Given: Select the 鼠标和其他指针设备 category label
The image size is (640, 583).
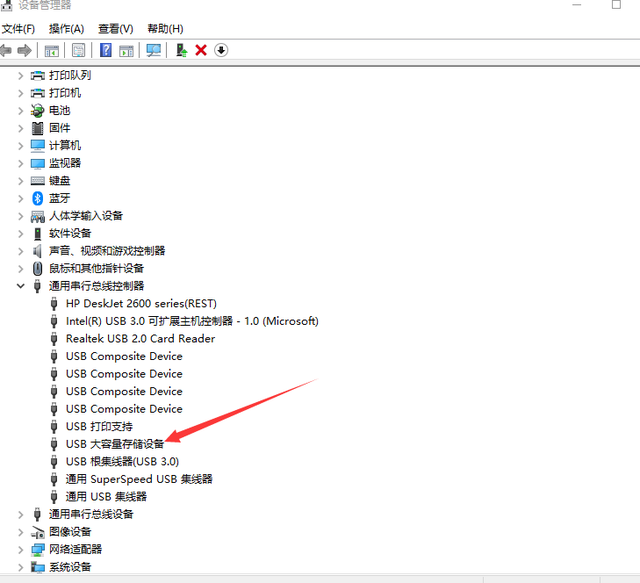Looking at the screenshot, I should [x=96, y=269].
